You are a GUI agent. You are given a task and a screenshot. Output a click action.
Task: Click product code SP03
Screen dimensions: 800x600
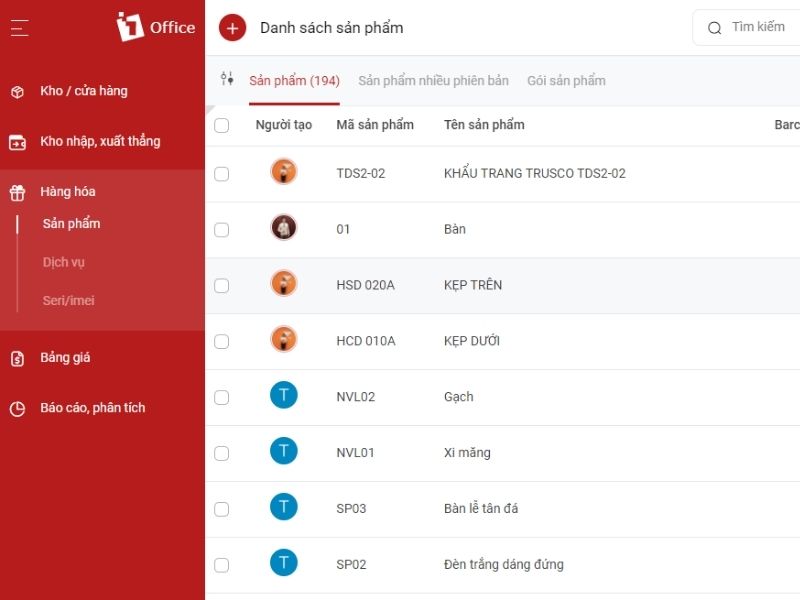[x=351, y=509]
